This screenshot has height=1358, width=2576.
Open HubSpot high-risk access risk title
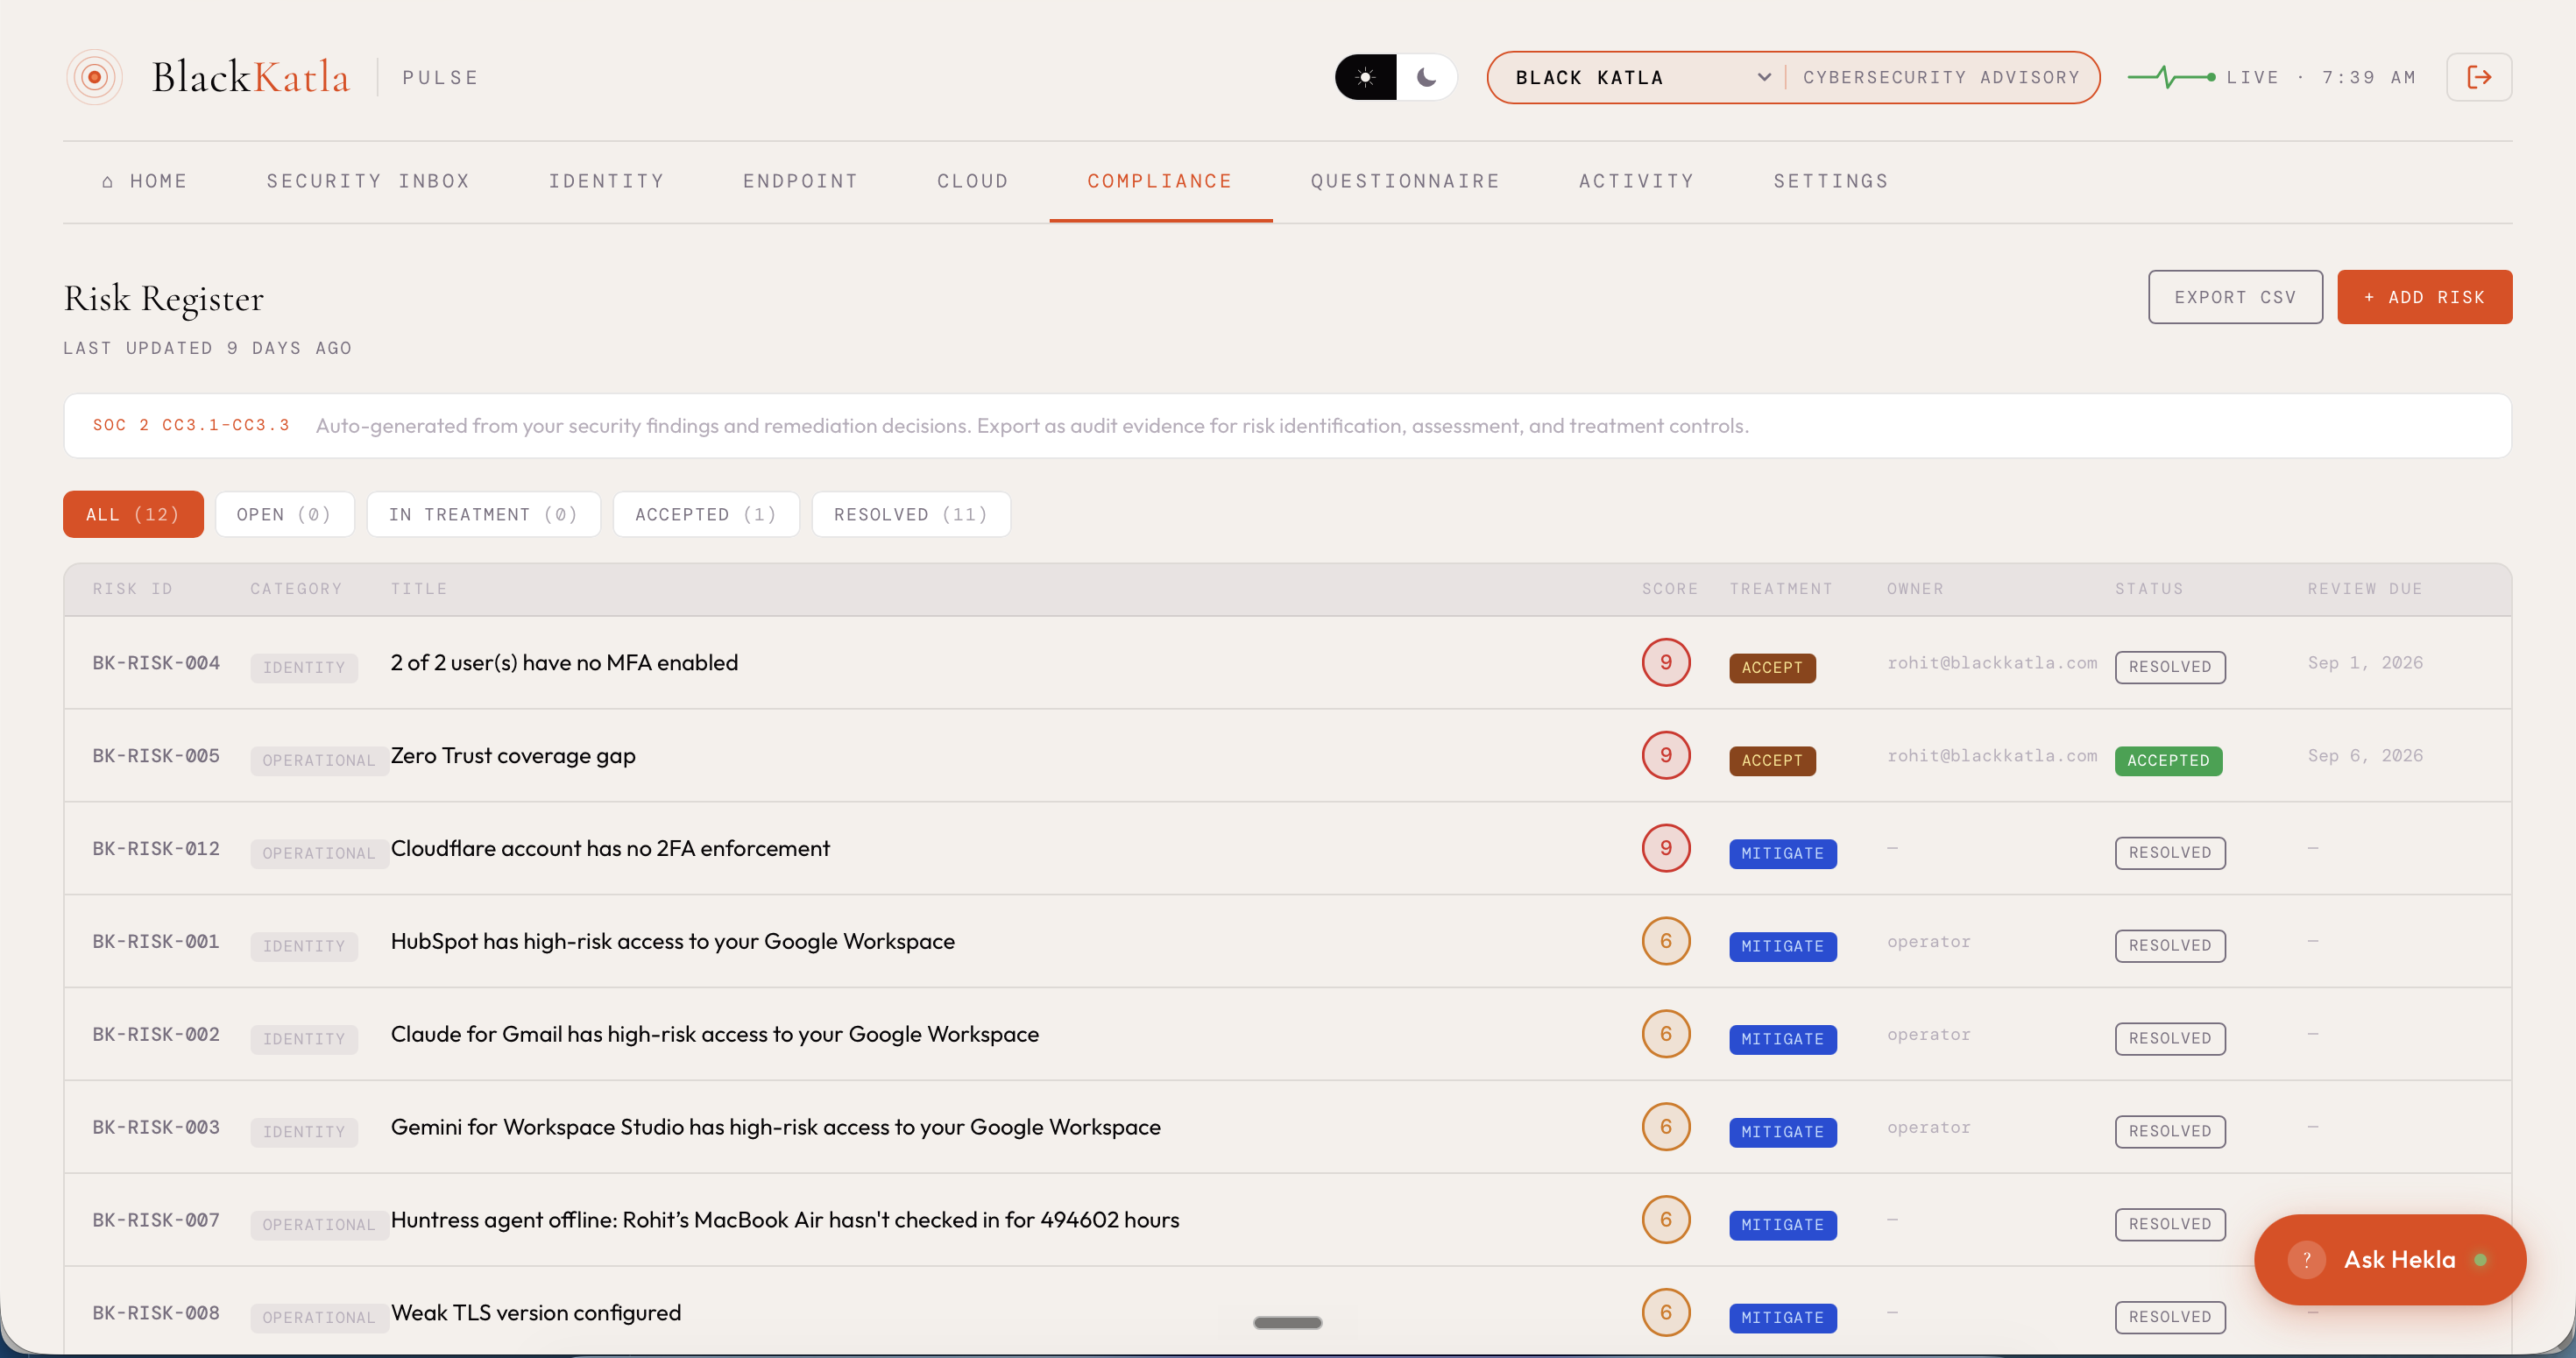point(672,942)
